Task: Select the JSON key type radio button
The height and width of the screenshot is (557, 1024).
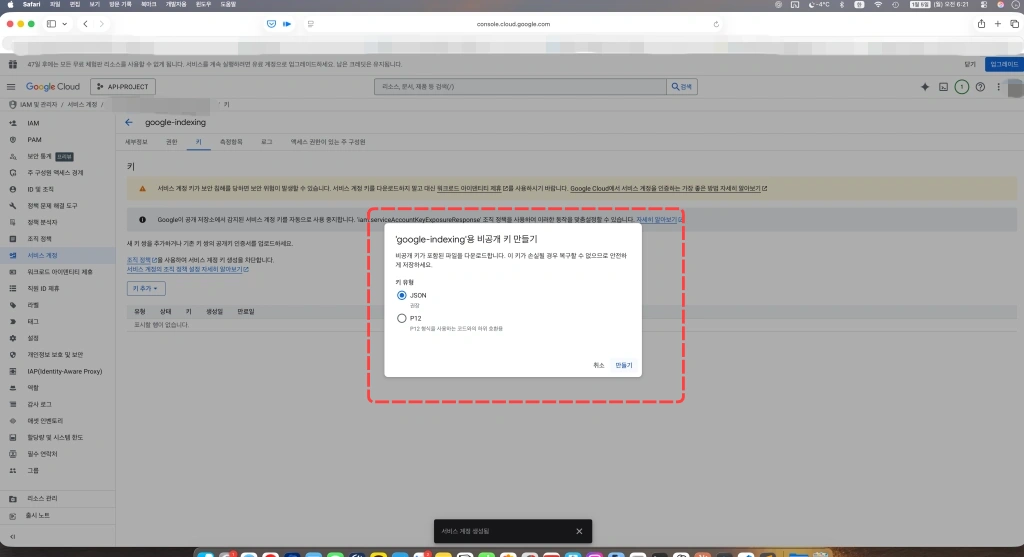Action: coord(402,295)
